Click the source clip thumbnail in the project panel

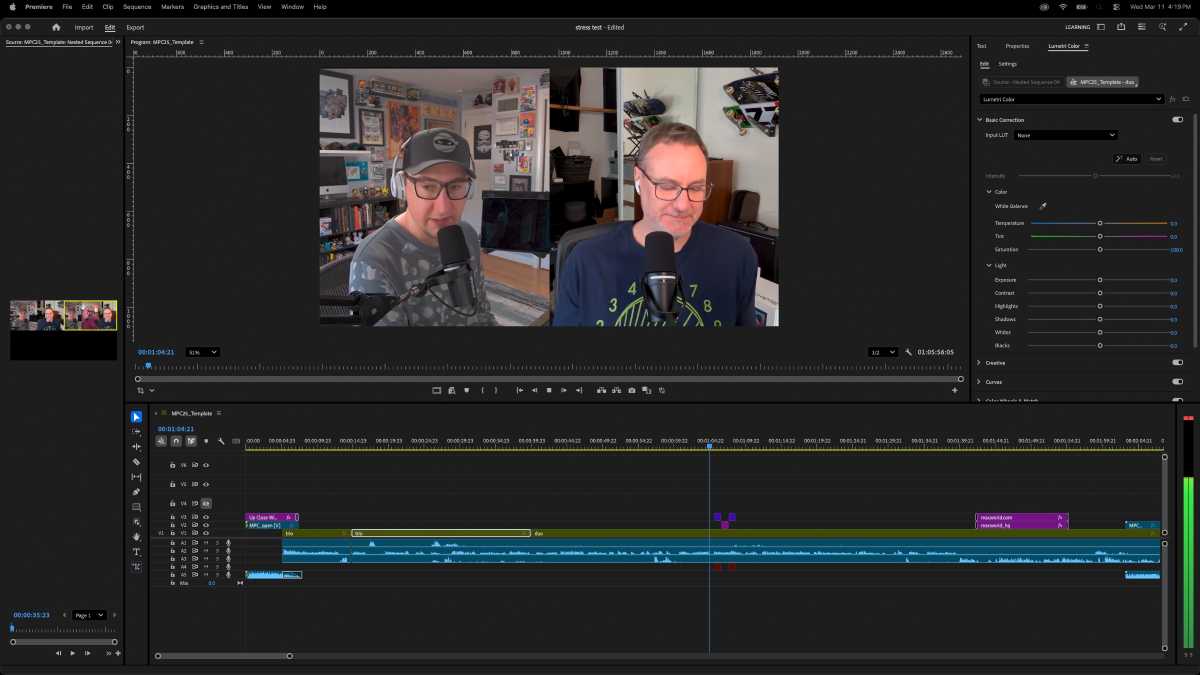tap(62, 315)
